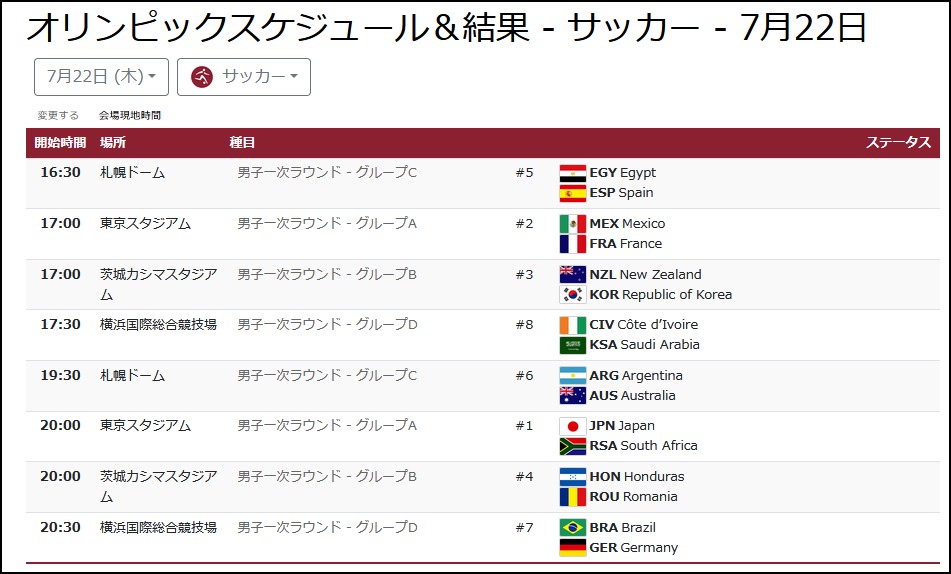Click the soccer pictogram icon
Image resolution: width=951 pixels, height=574 pixels.
tap(202, 77)
